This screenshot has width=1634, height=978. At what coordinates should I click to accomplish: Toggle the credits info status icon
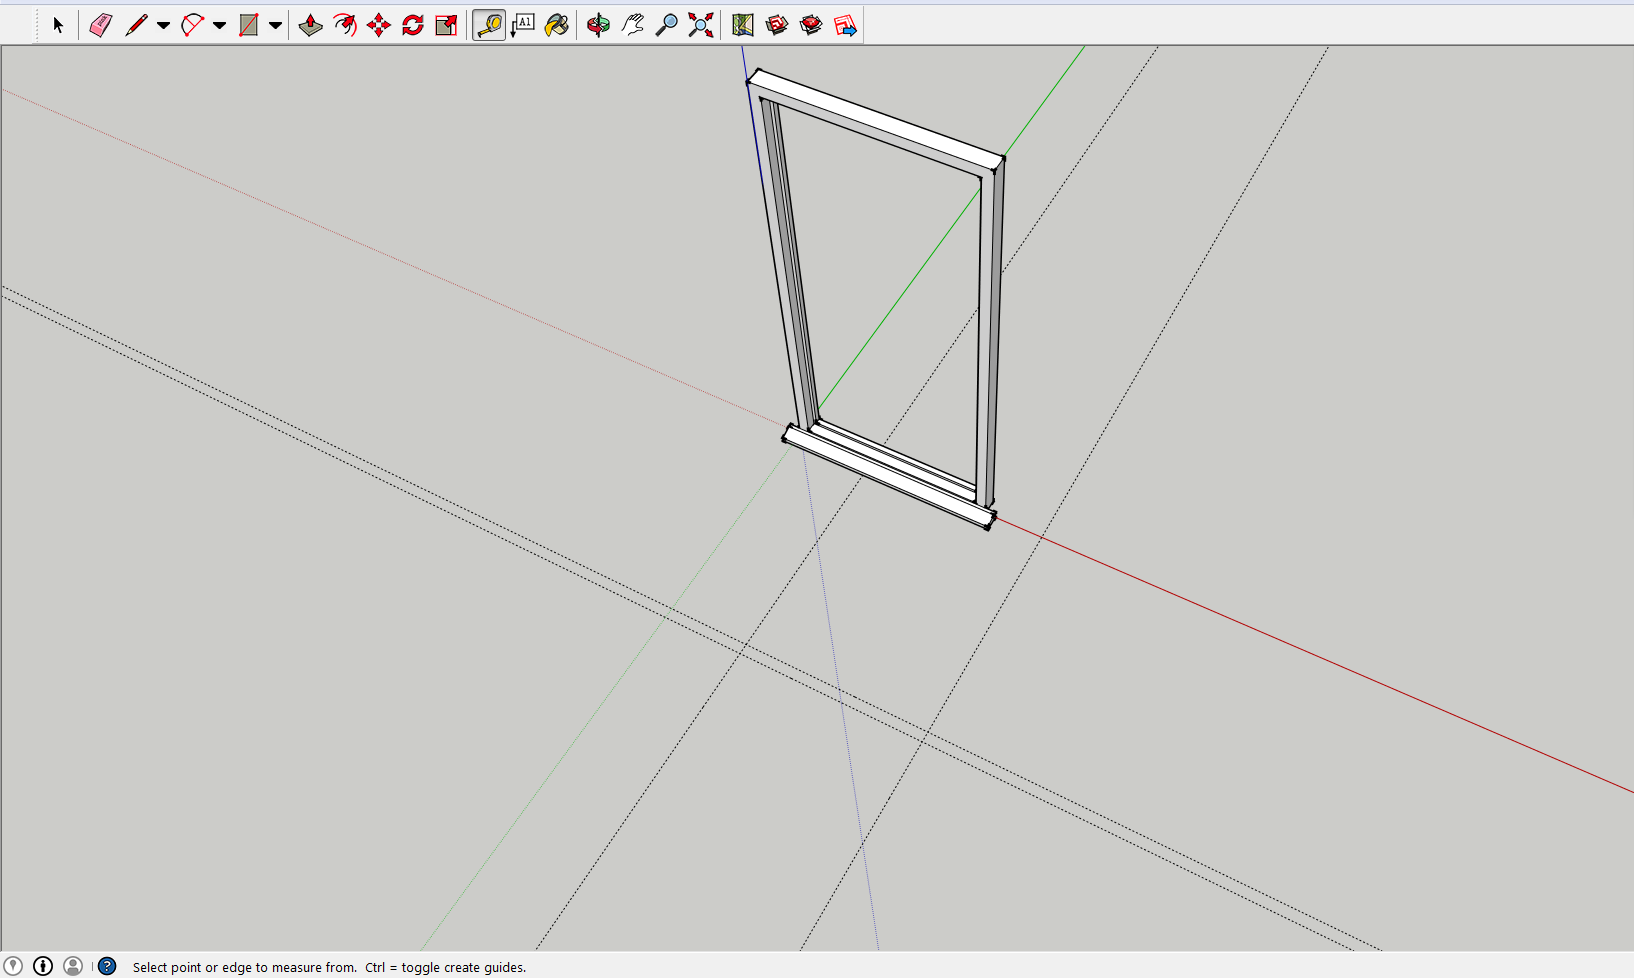click(x=43, y=966)
